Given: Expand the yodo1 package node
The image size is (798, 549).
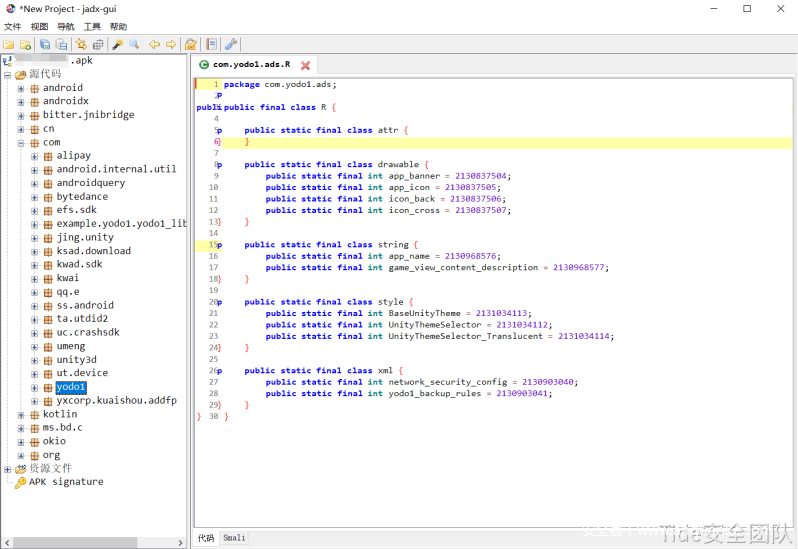Looking at the screenshot, I should pyautogui.click(x=34, y=387).
